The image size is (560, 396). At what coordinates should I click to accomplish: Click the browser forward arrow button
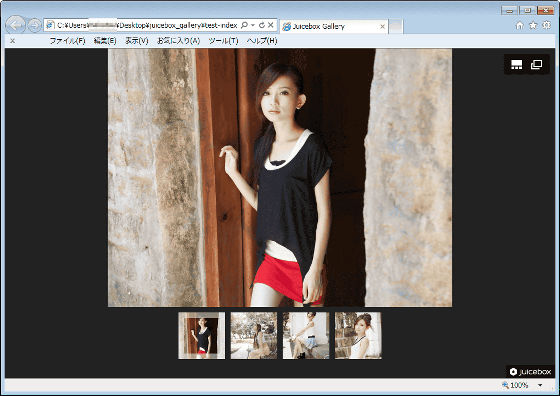pos(34,25)
